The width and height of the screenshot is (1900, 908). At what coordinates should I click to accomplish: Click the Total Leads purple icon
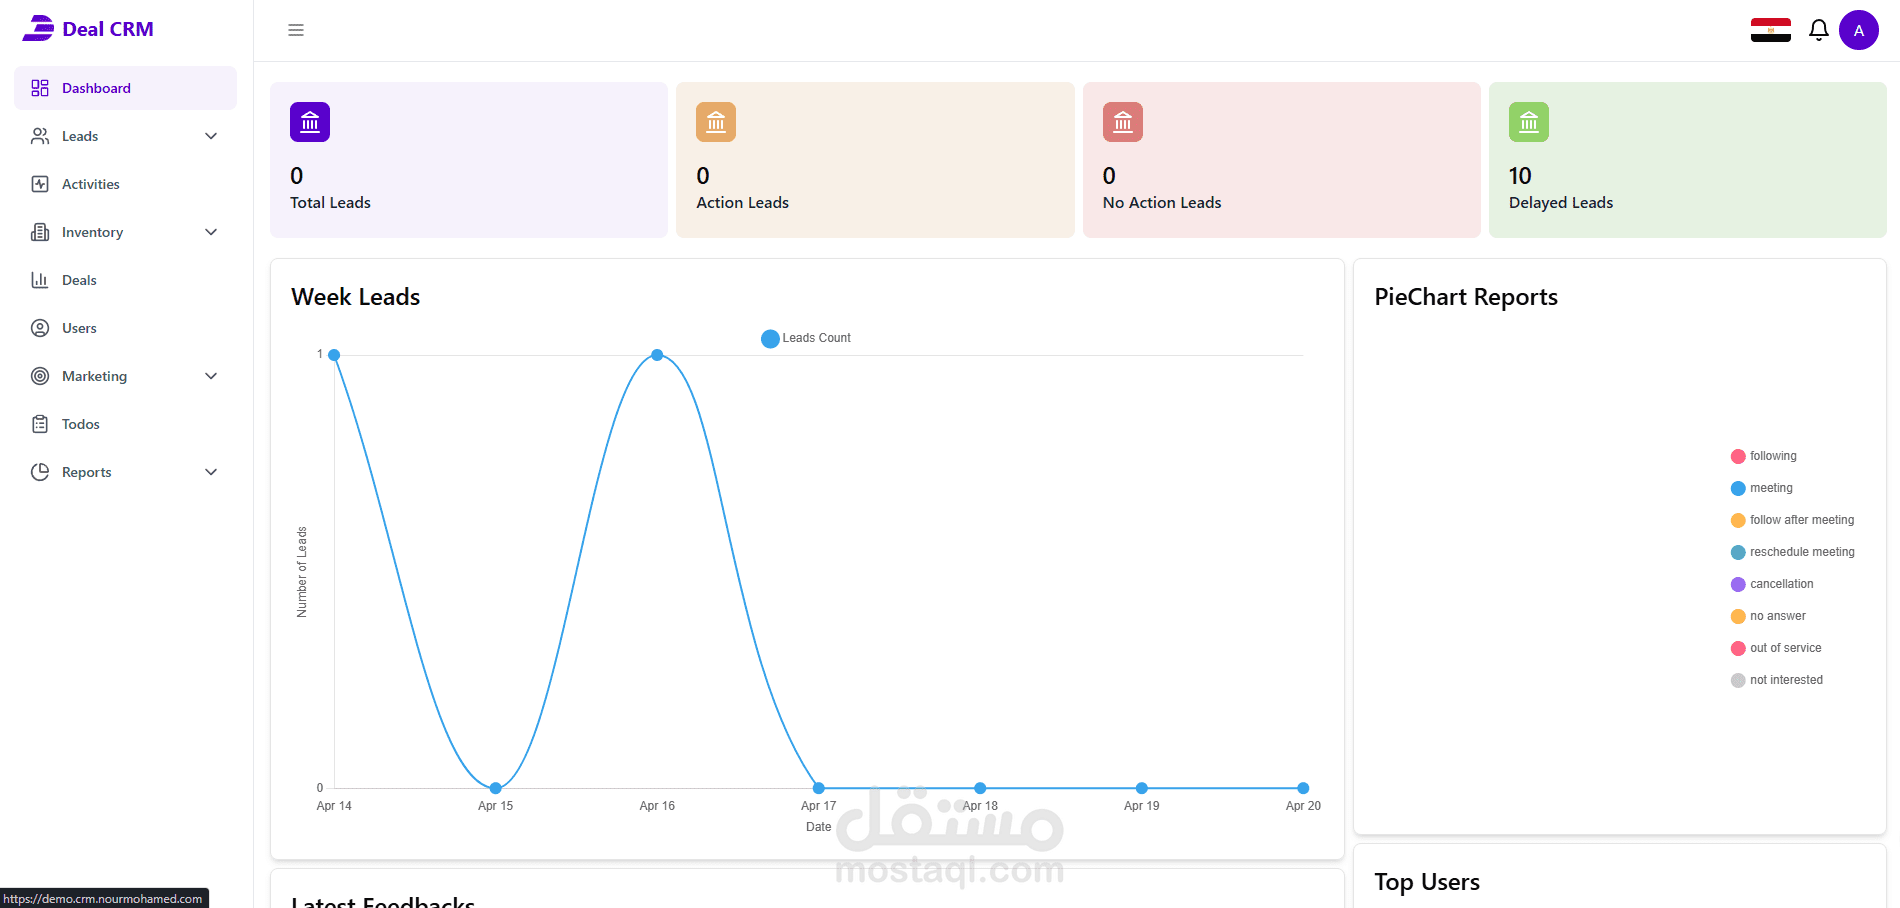(x=310, y=122)
